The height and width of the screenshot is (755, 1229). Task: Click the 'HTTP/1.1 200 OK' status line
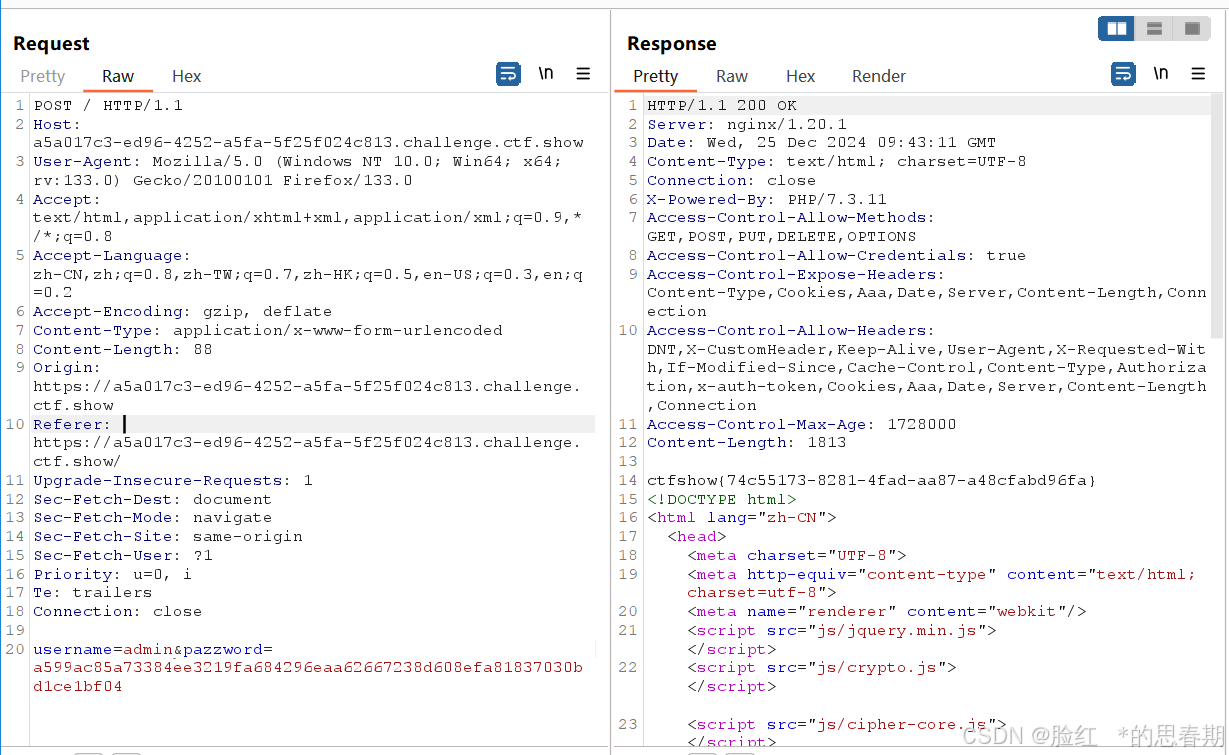(722, 105)
